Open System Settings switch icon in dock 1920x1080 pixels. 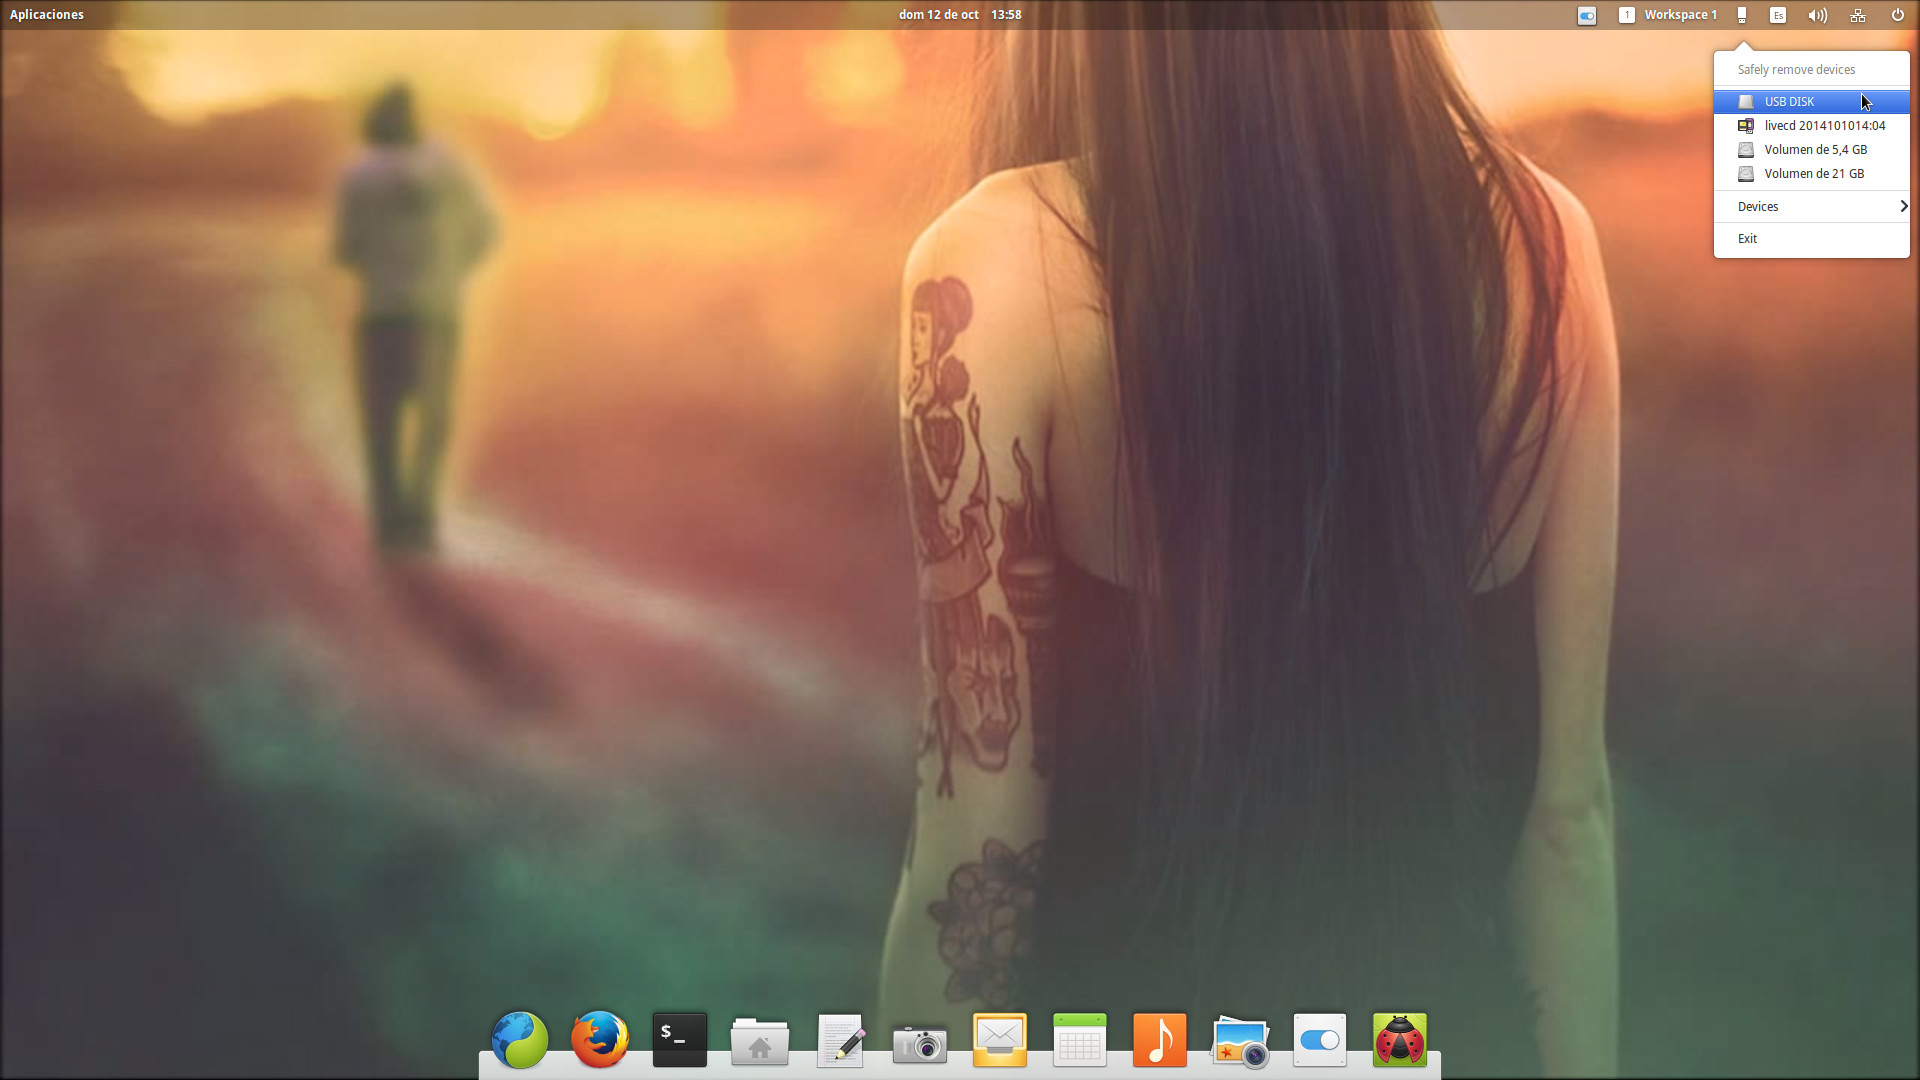point(1320,1040)
